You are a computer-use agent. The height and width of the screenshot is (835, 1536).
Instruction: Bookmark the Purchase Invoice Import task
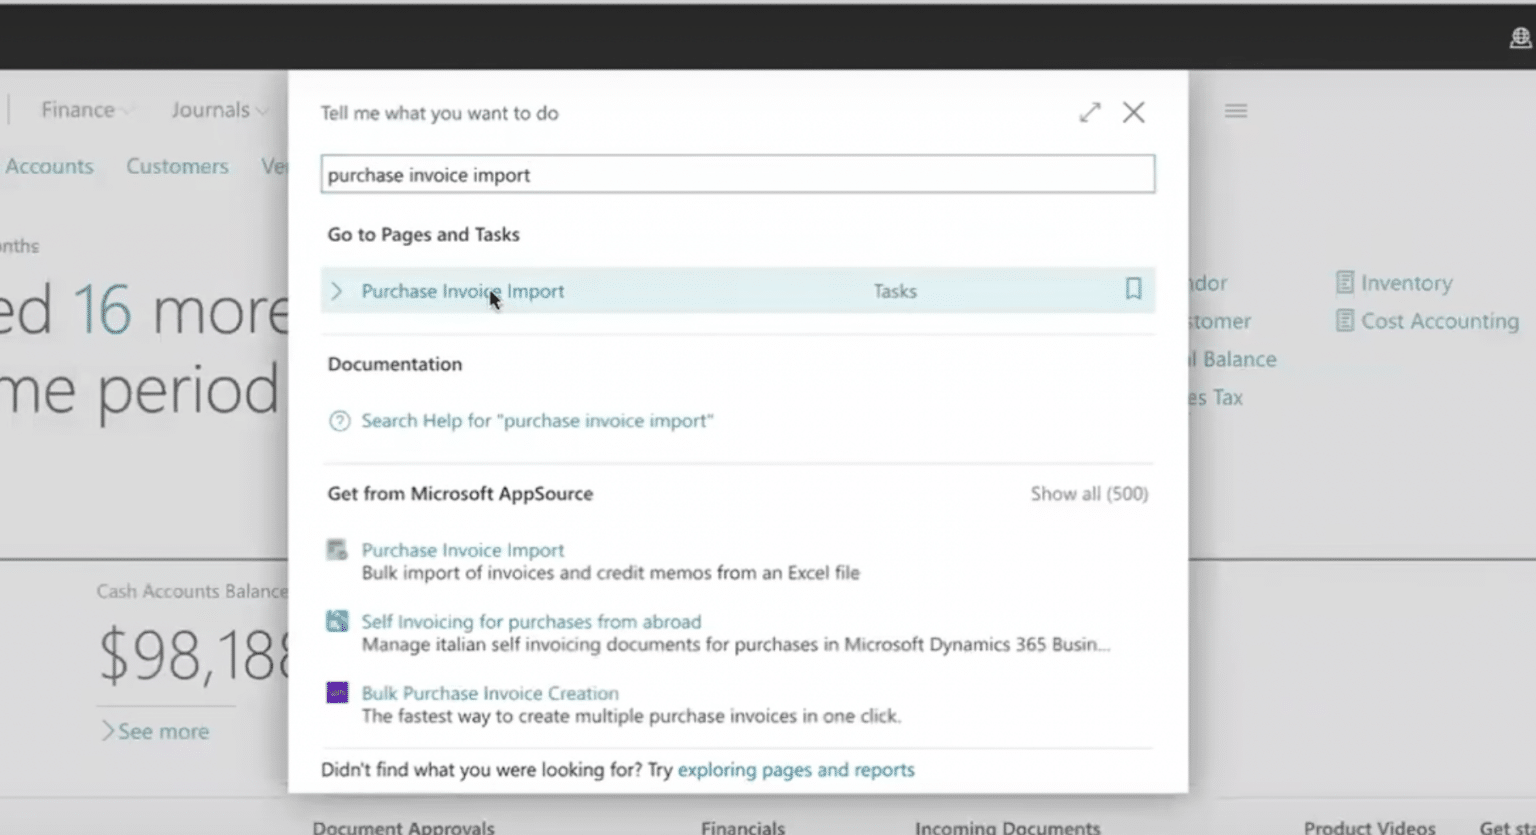(x=1133, y=289)
